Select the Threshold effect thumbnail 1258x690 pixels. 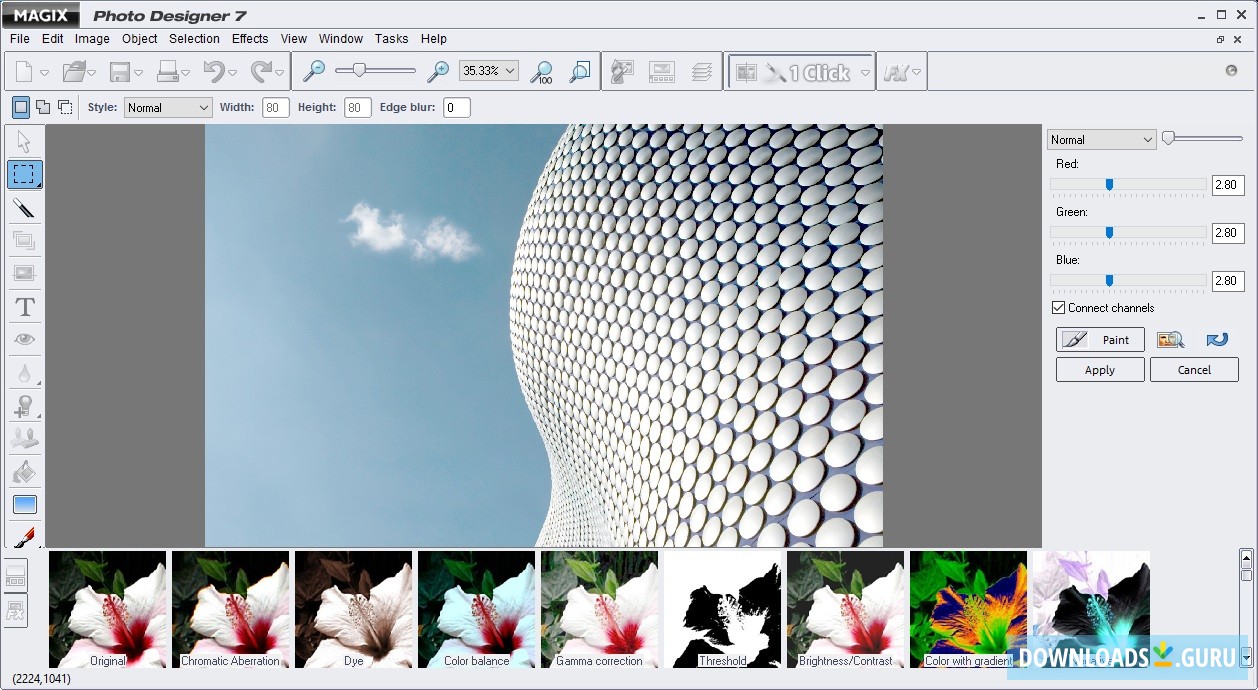tap(722, 609)
